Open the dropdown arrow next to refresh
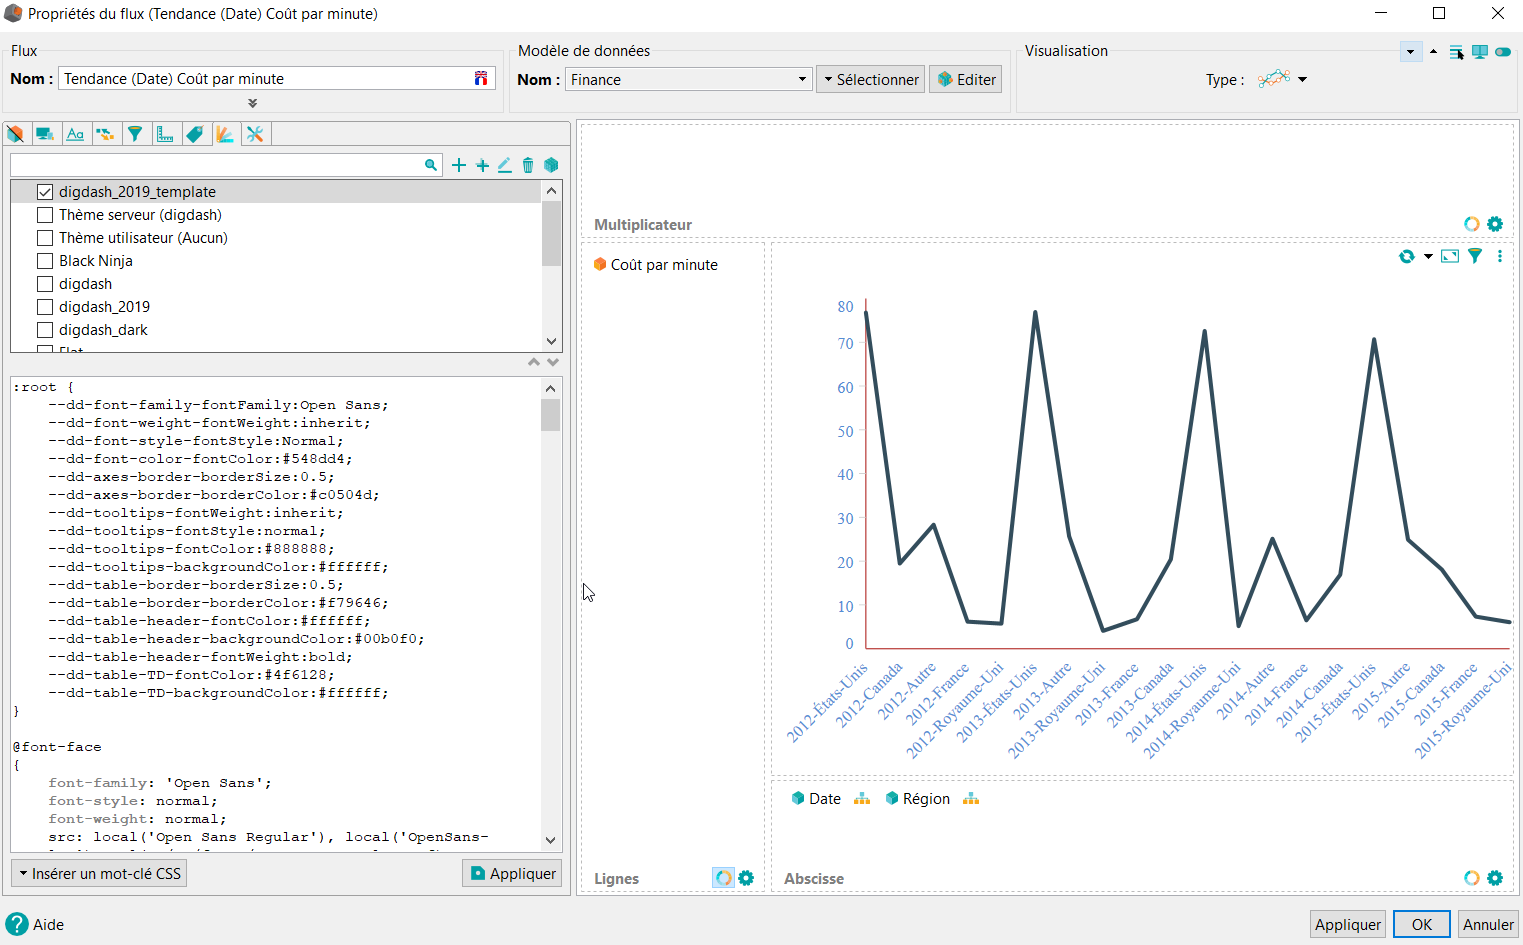 point(1428,257)
